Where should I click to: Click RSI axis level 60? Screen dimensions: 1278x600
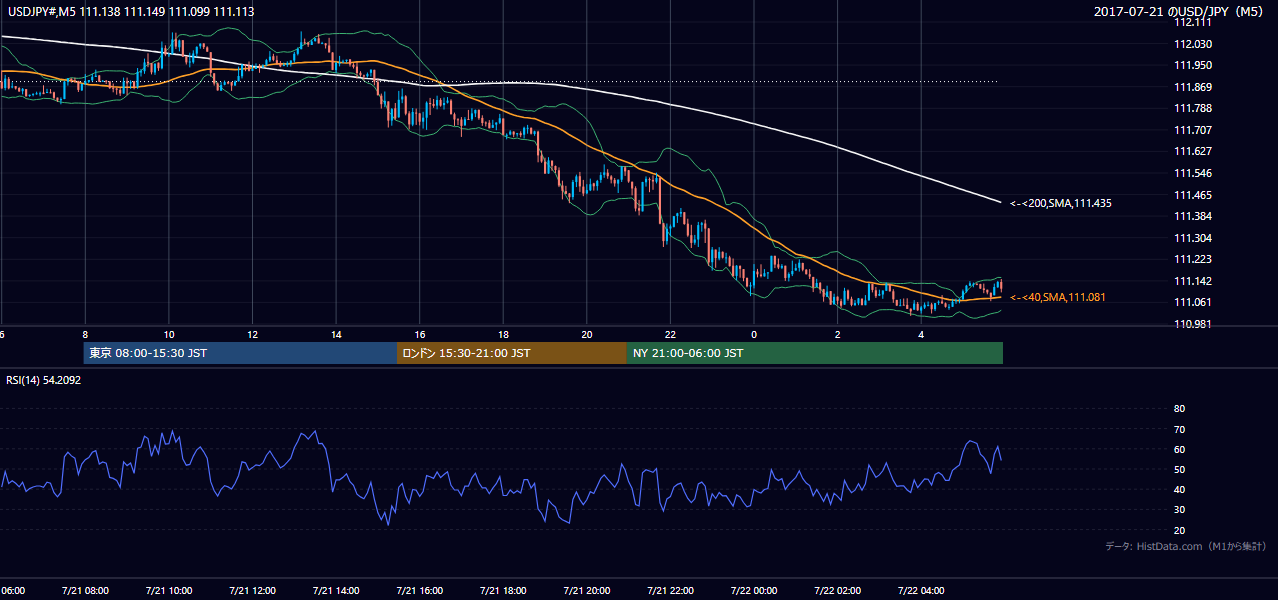click(x=1179, y=449)
